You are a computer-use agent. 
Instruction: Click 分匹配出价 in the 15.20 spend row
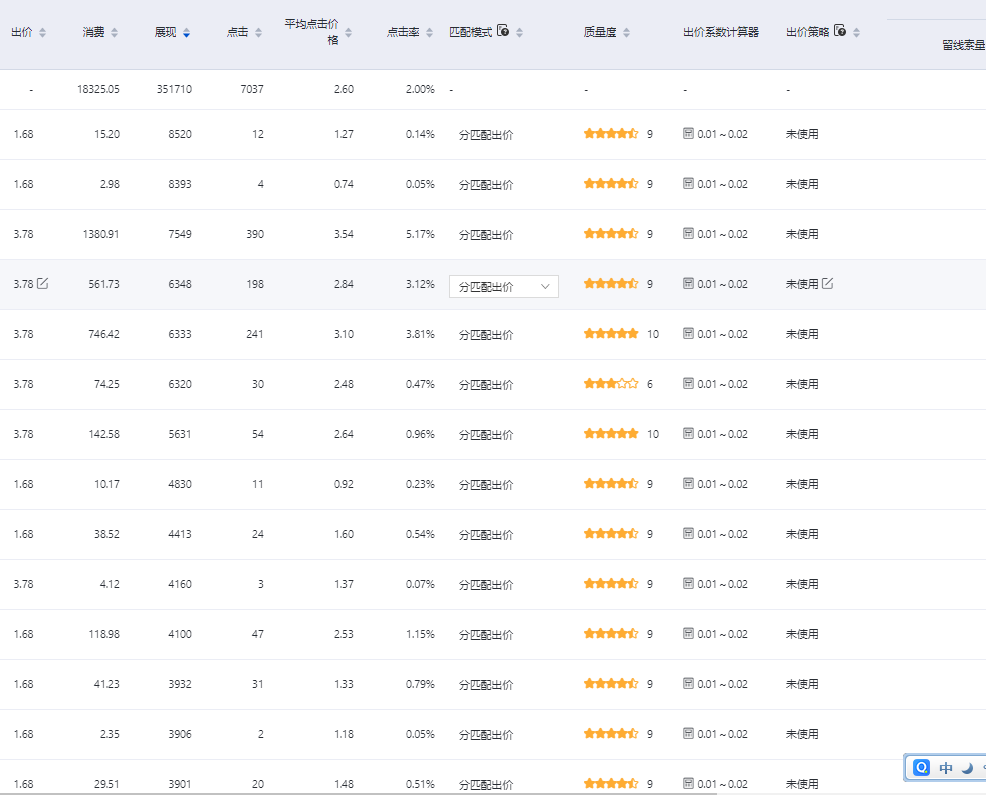486,134
